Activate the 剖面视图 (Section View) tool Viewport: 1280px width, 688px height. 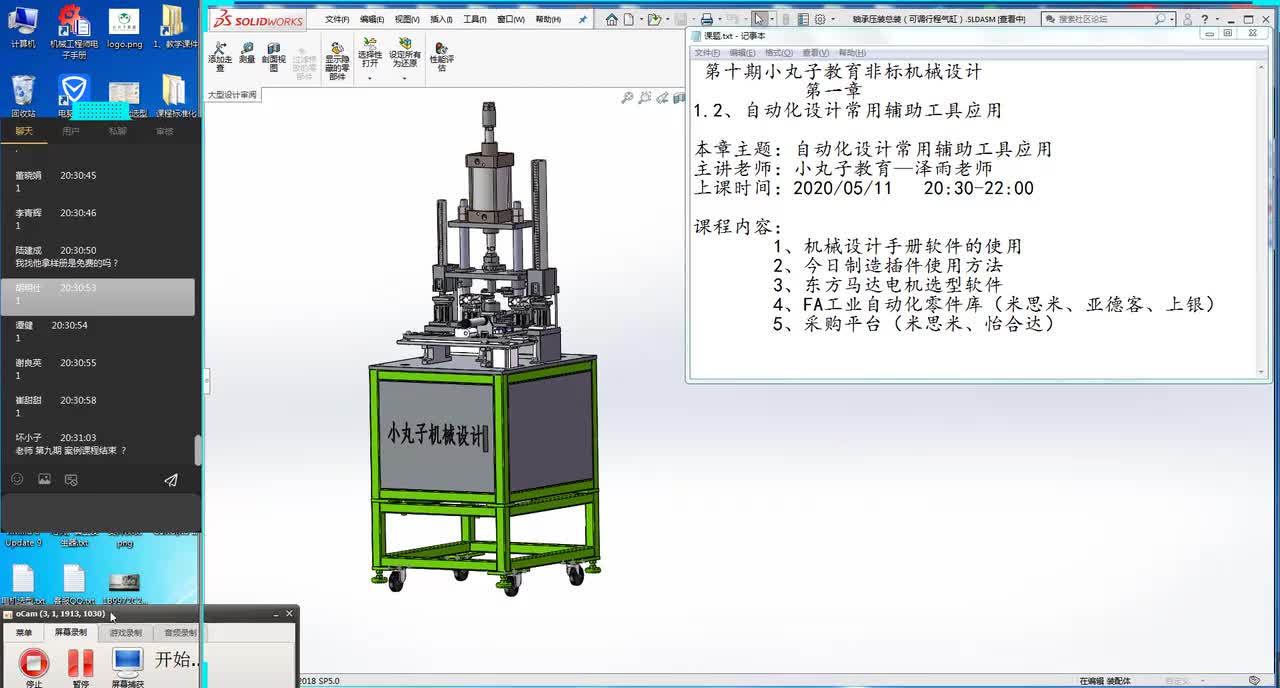[274, 57]
